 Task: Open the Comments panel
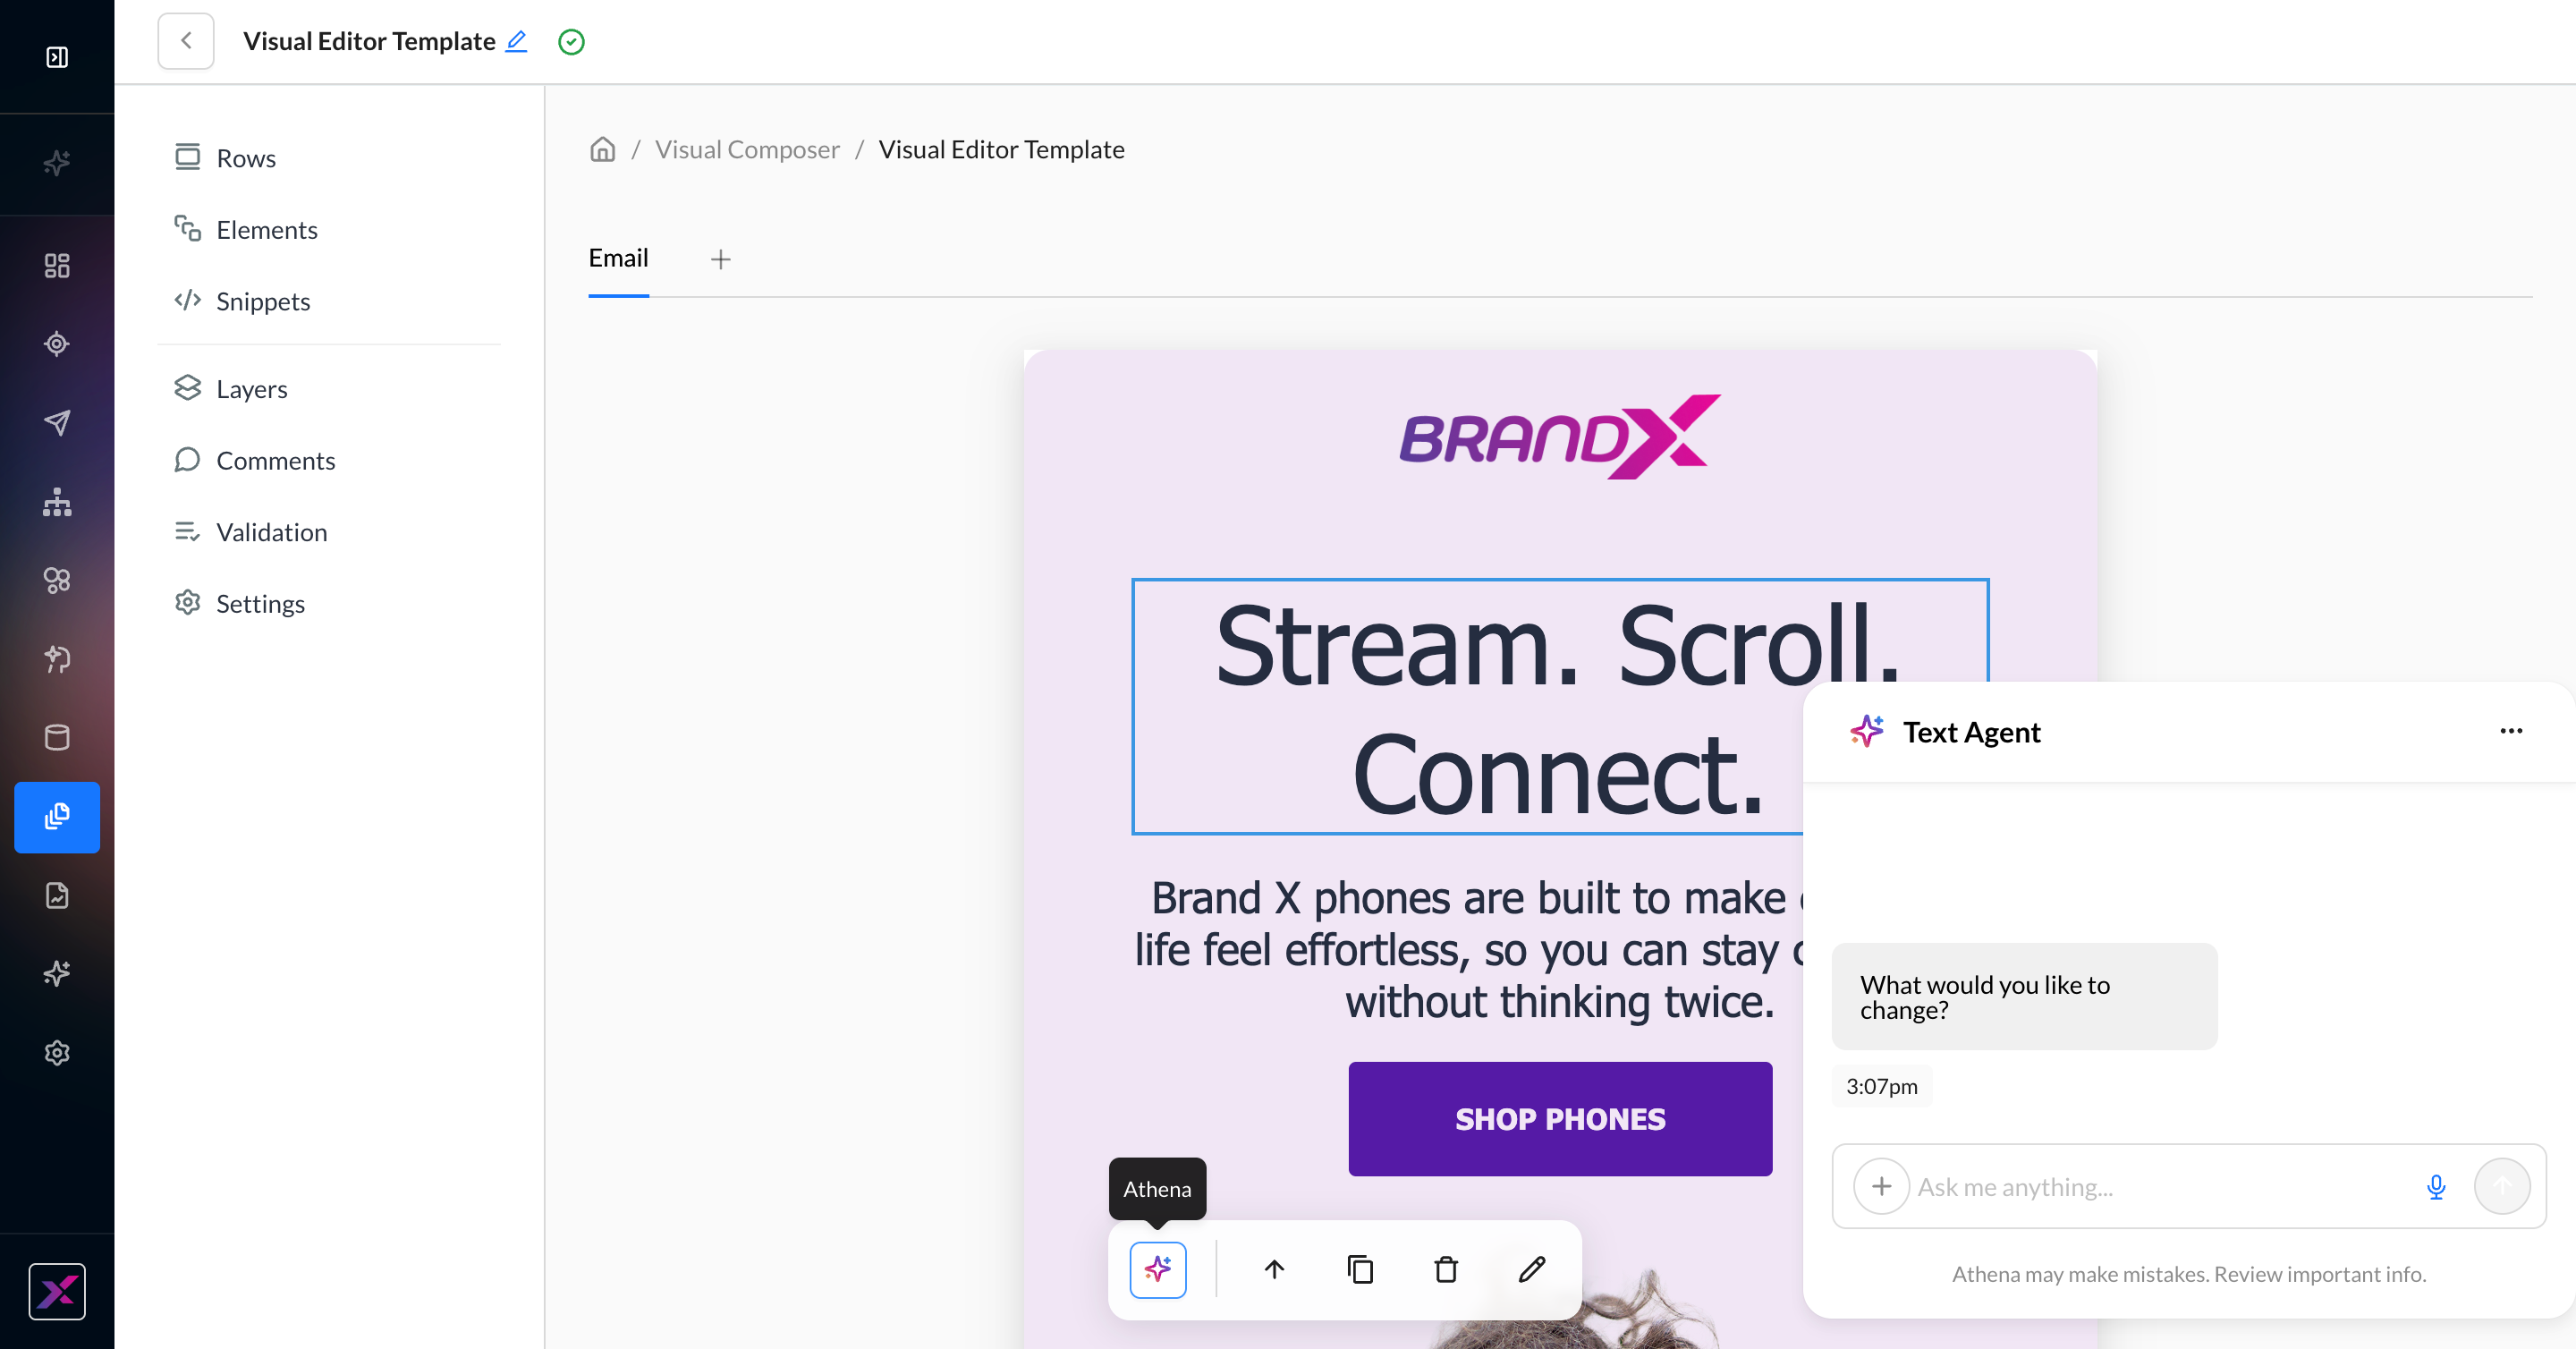point(330,460)
